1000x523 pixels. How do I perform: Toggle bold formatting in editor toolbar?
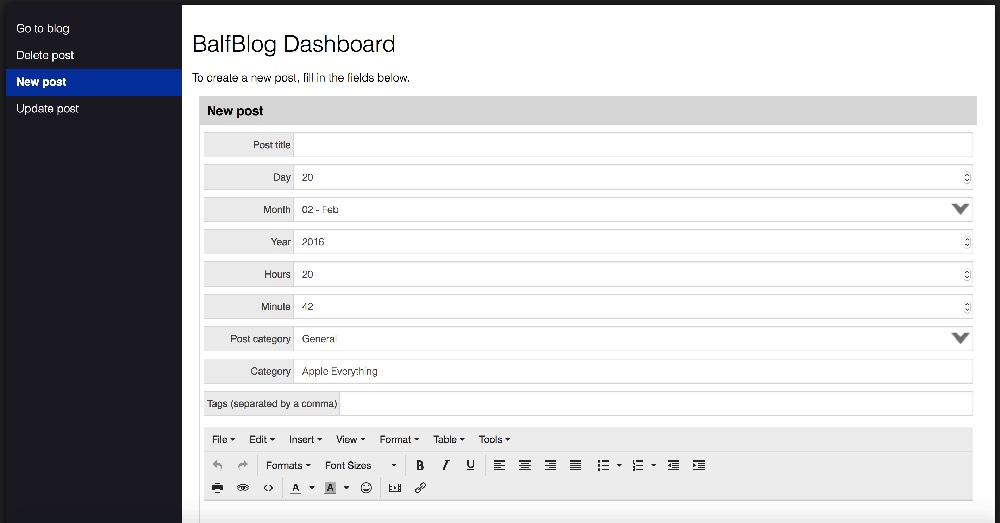pos(420,465)
